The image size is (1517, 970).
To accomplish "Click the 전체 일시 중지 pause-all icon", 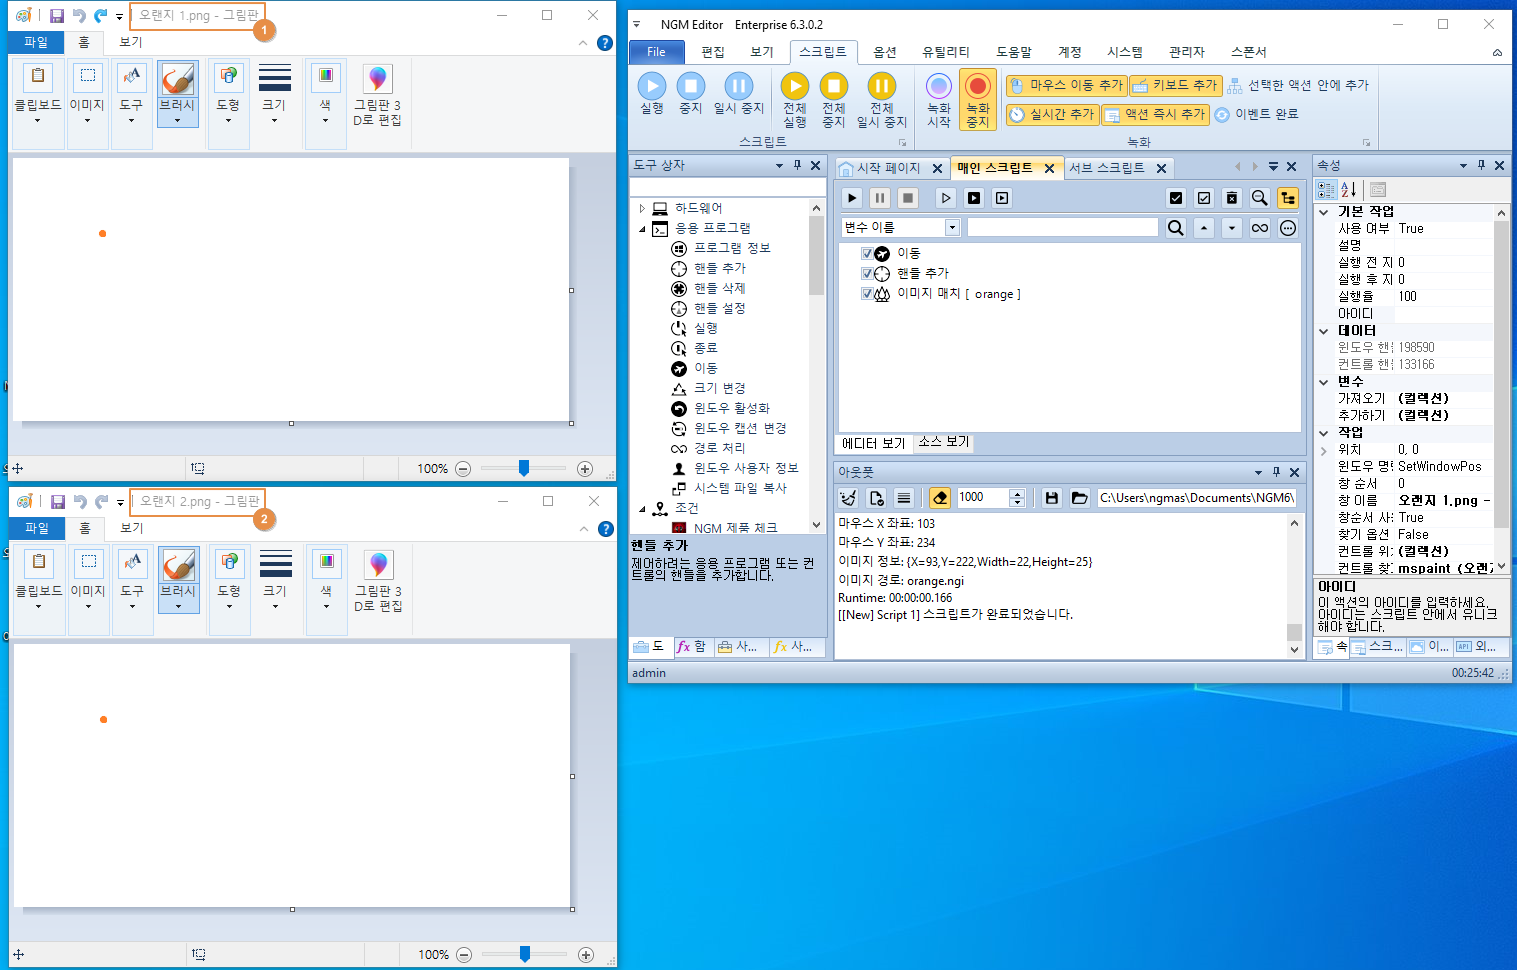I will click(881, 86).
